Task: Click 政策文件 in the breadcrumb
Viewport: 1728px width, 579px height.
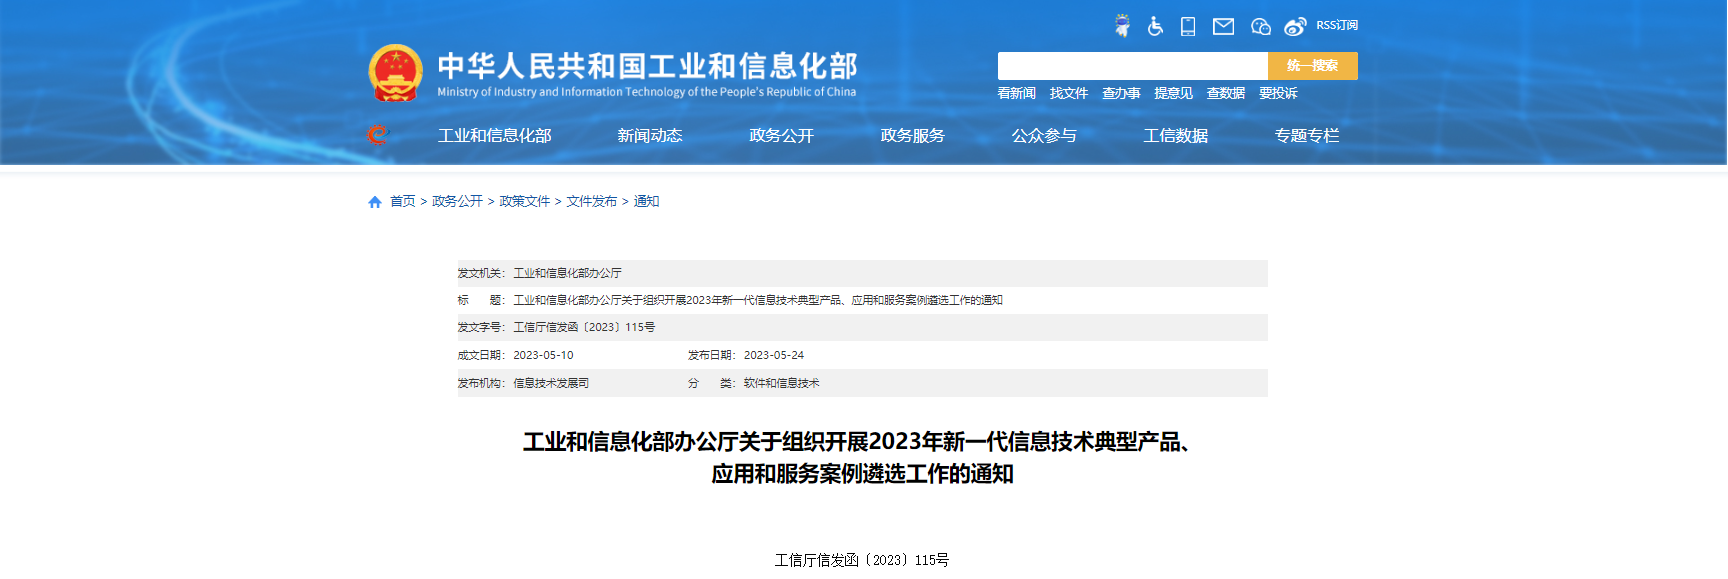Action: pyautogui.click(x=525, y=201)
